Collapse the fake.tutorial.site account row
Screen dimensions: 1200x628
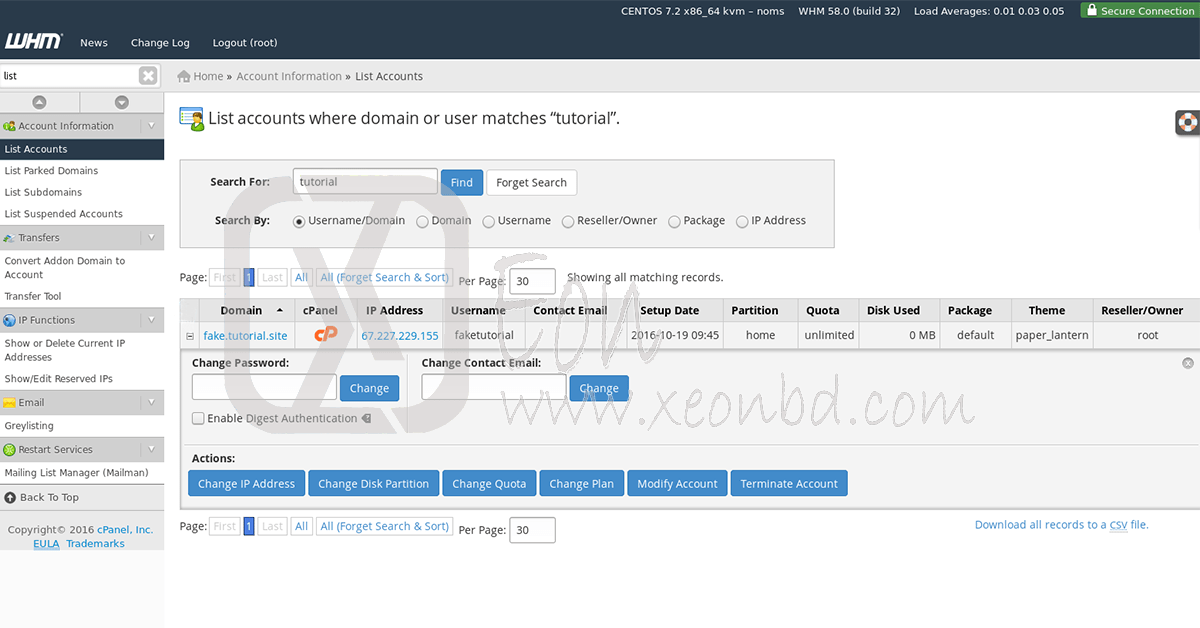click(x=190, y=336)
